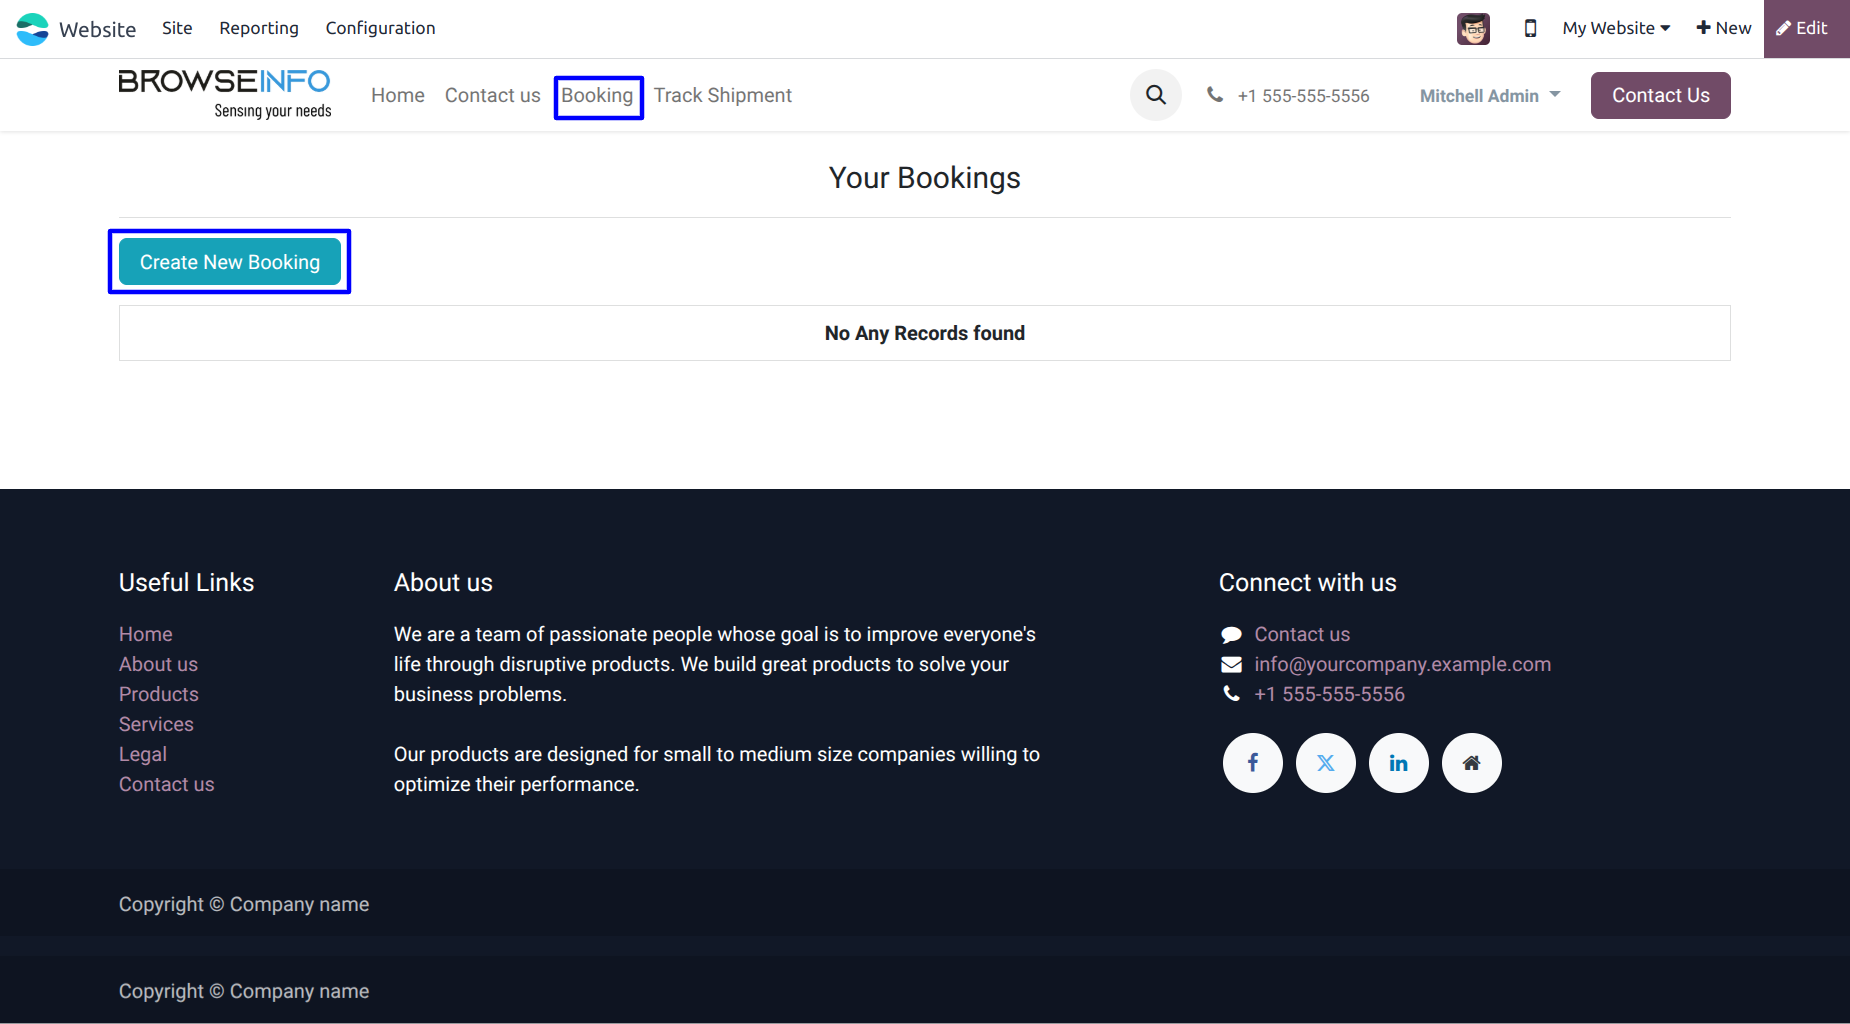Screen dimensions: 1850x1024
Task: Click the info@yourcompany.example.com email link
Action: [1403, 664]
